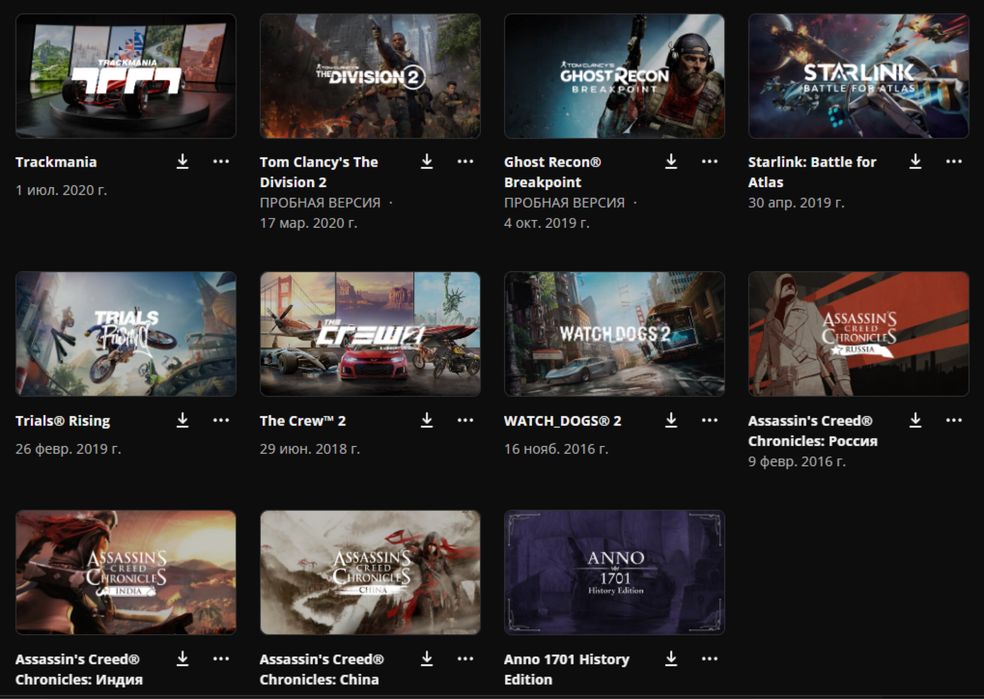Screen dimensions: 984x699
Task: Click download icon for The Division 2
Action: coord(427,161)
